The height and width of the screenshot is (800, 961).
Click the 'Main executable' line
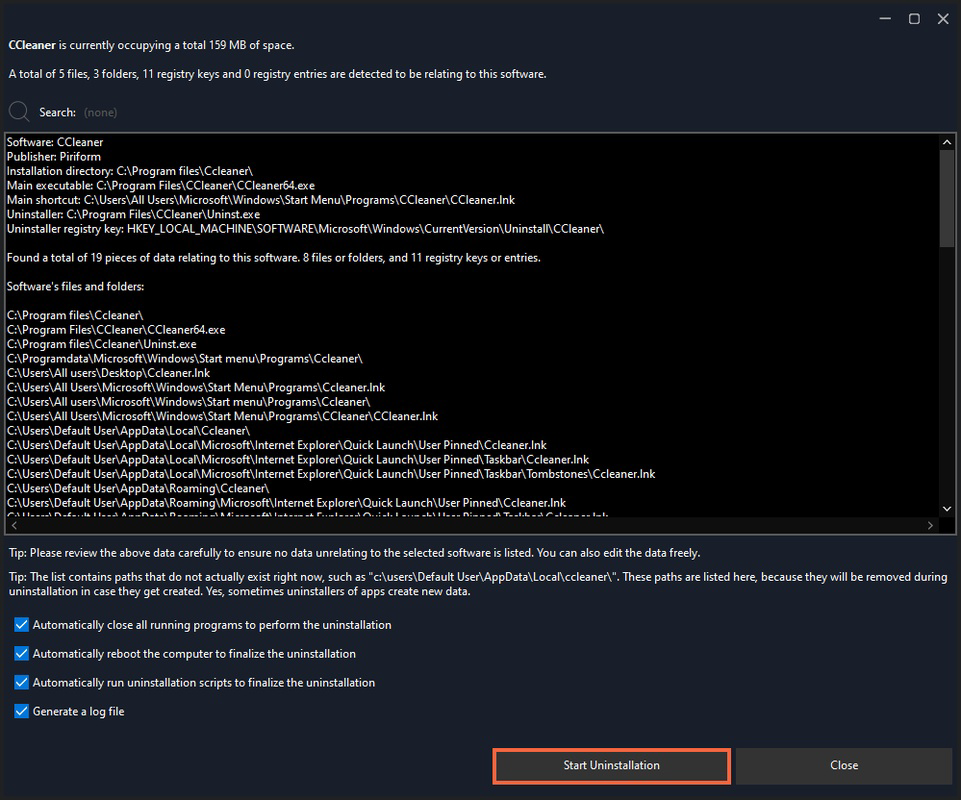point(161,185)
